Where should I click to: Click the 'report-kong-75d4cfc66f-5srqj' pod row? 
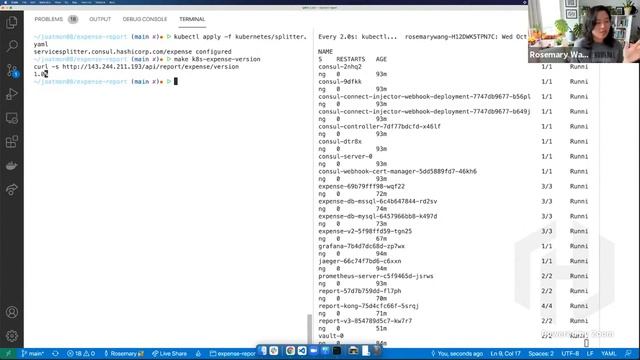369,306
